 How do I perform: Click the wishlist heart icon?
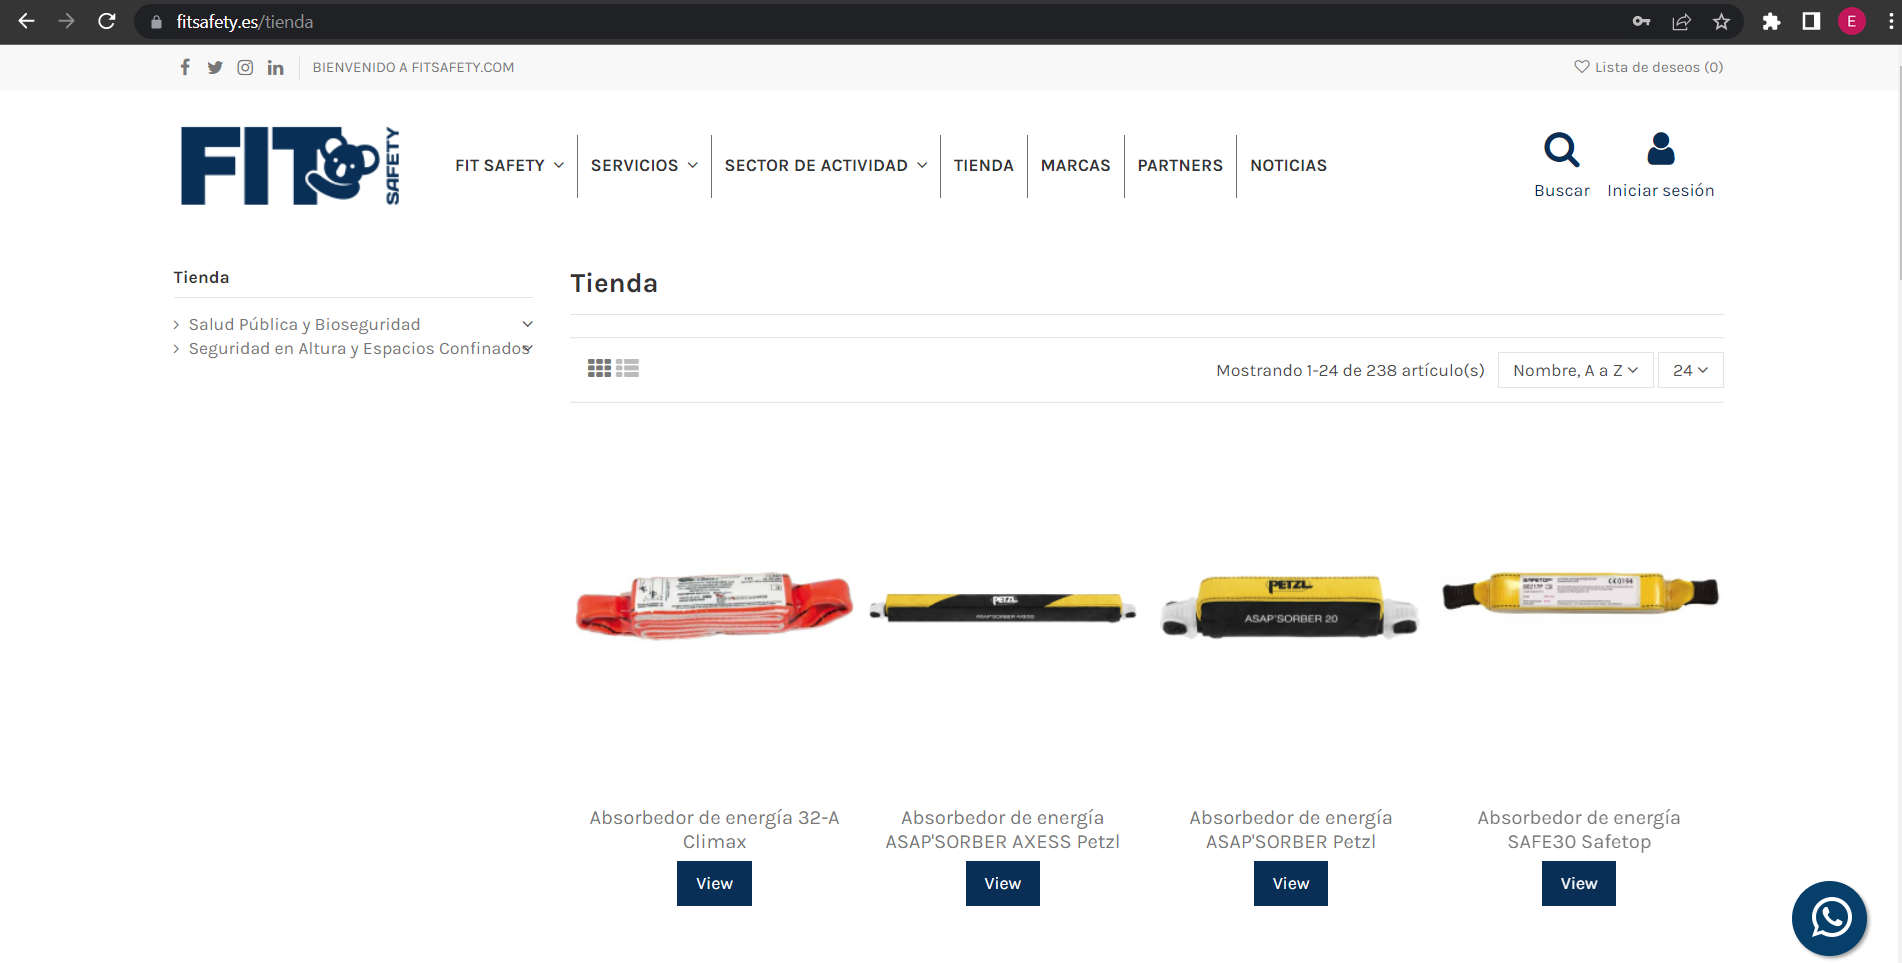pos(1581,67)
